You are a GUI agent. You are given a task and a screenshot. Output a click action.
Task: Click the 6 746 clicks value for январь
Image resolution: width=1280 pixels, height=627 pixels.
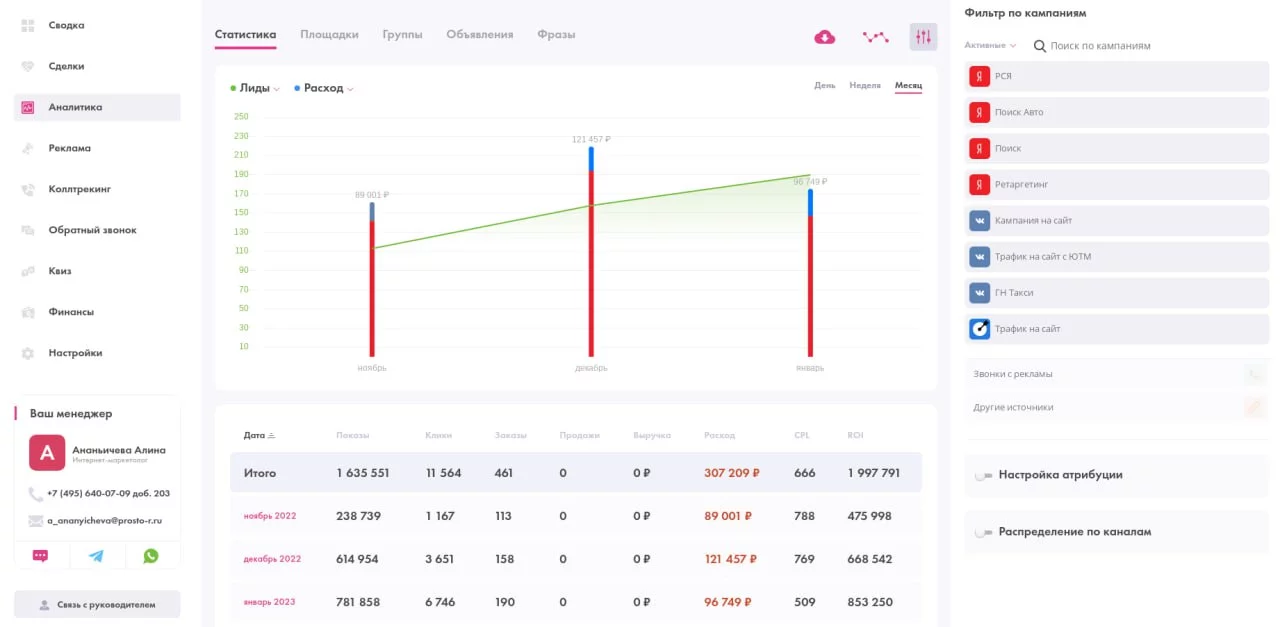click(x=440, y=602)
